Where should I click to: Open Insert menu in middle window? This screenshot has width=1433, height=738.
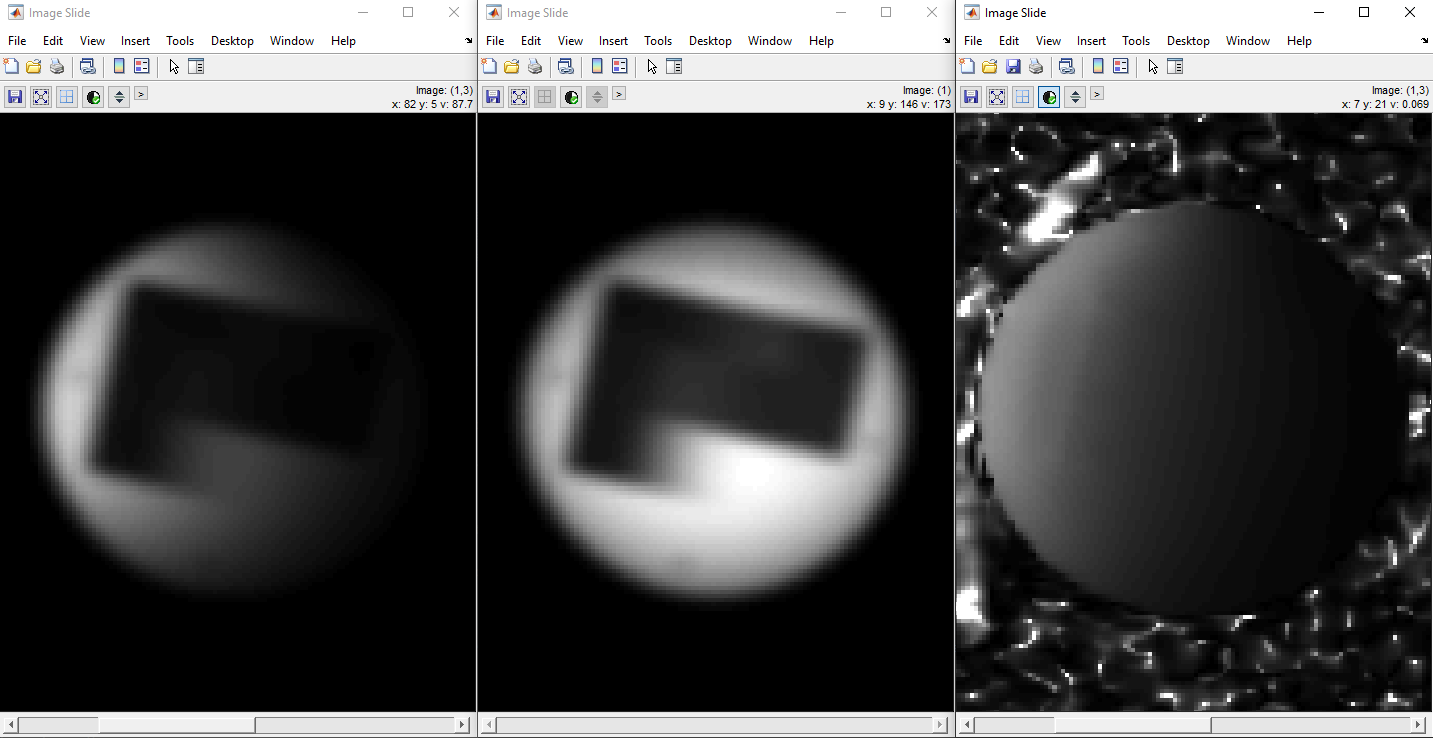point(613,41)
